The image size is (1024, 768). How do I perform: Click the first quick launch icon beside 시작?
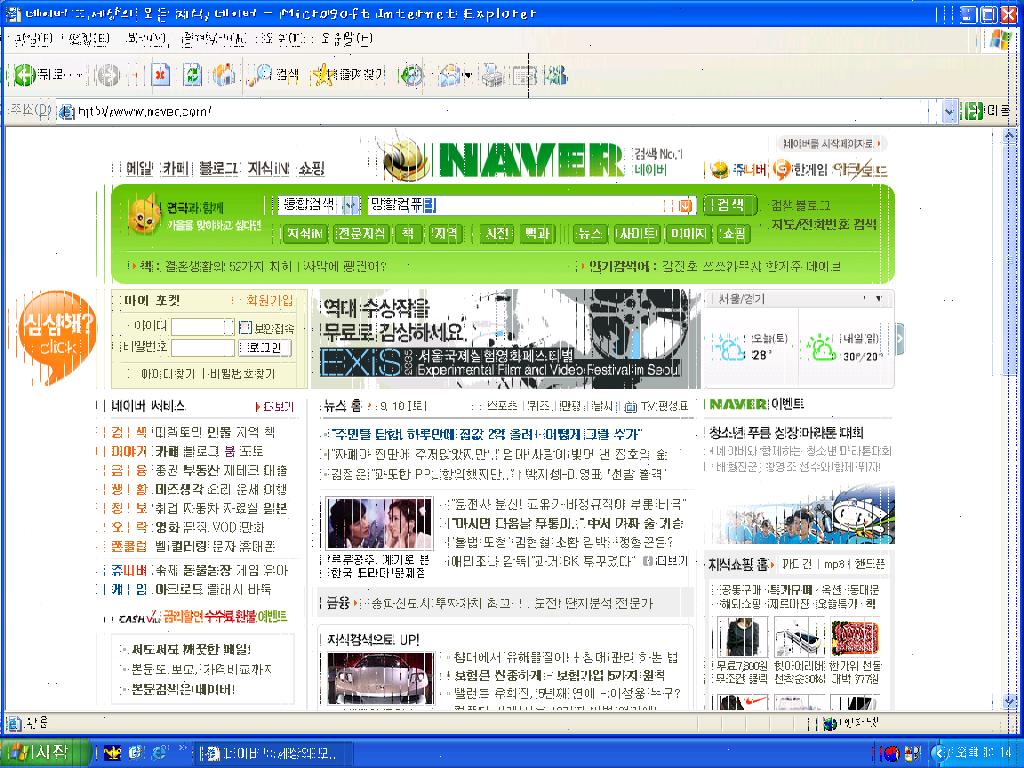tap(112, 753)
